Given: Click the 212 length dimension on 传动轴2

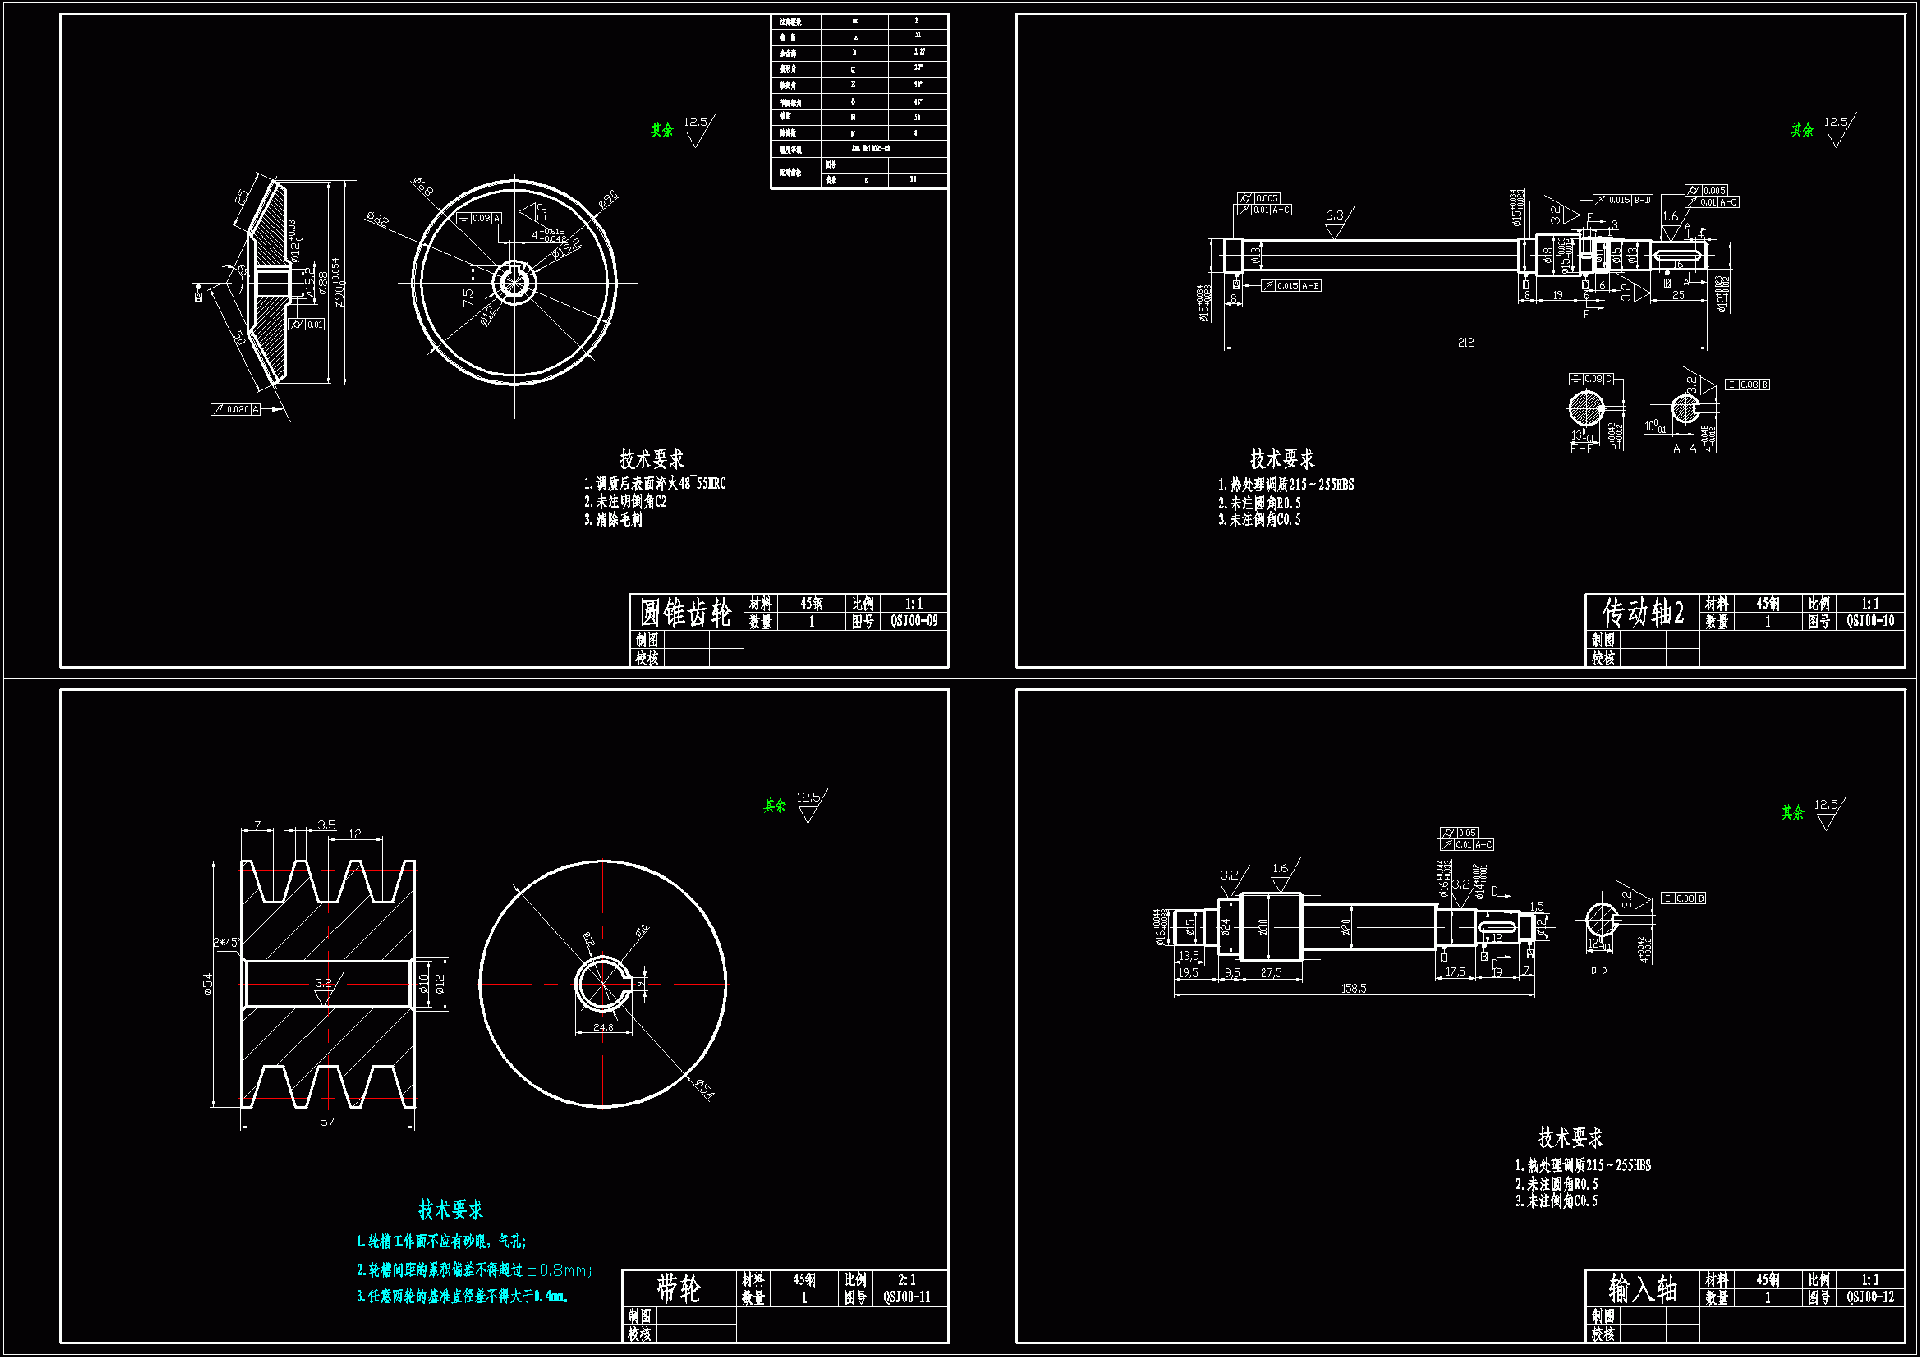Looking at the screenshot, I should tap(1466, 343).
